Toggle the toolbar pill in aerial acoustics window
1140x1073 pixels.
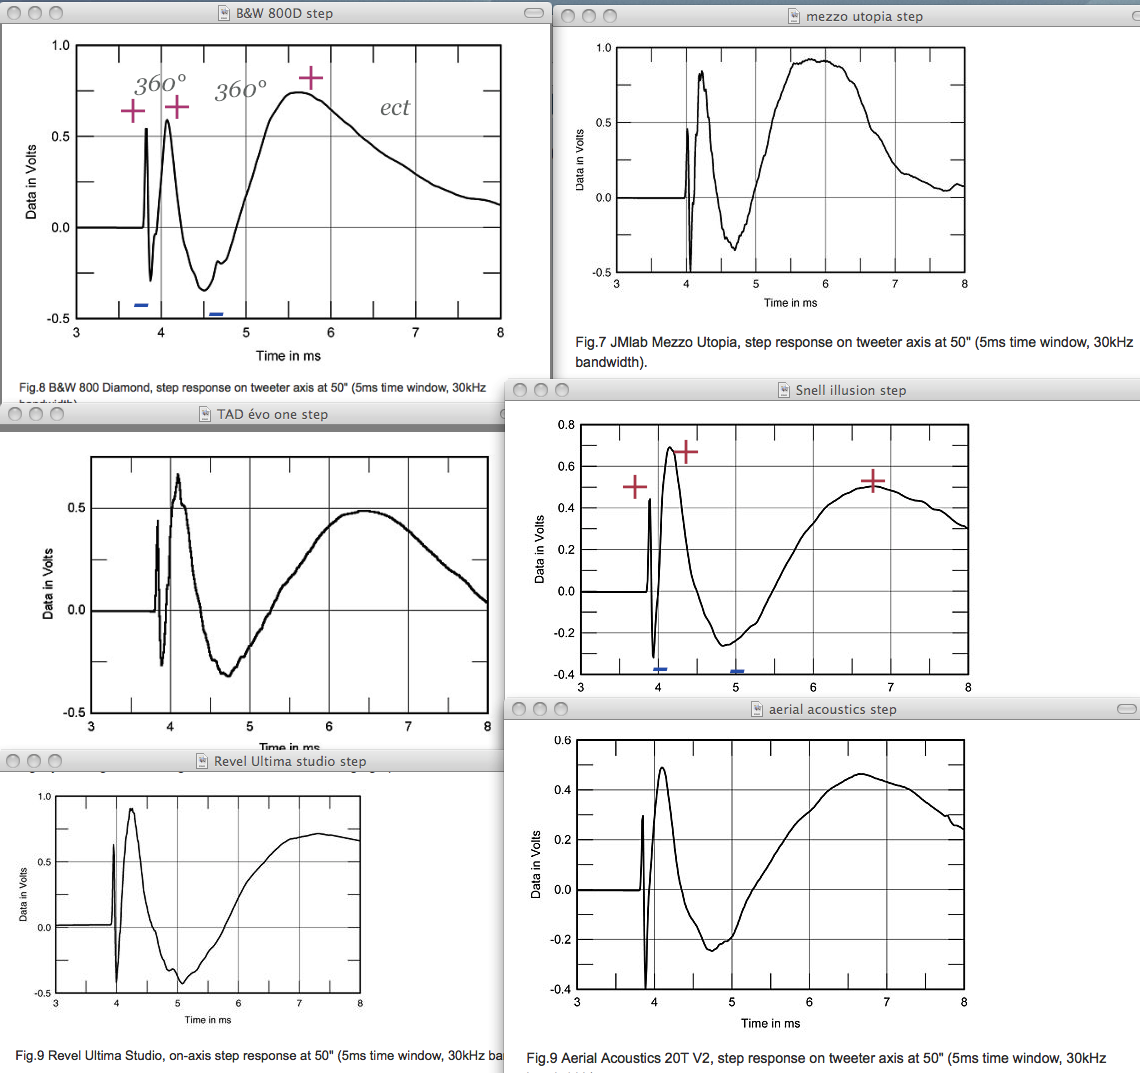(x=1127, y=709)
